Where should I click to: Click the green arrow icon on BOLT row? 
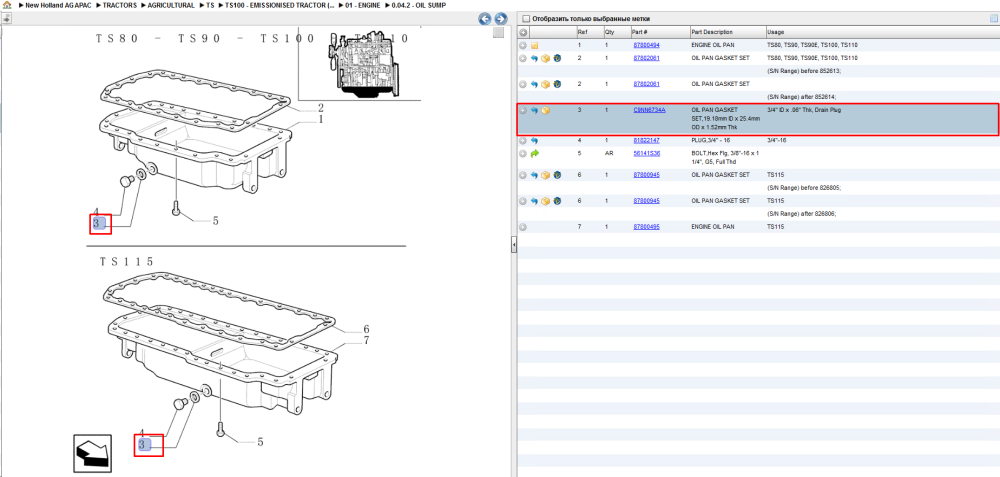(x=534, y=154)
